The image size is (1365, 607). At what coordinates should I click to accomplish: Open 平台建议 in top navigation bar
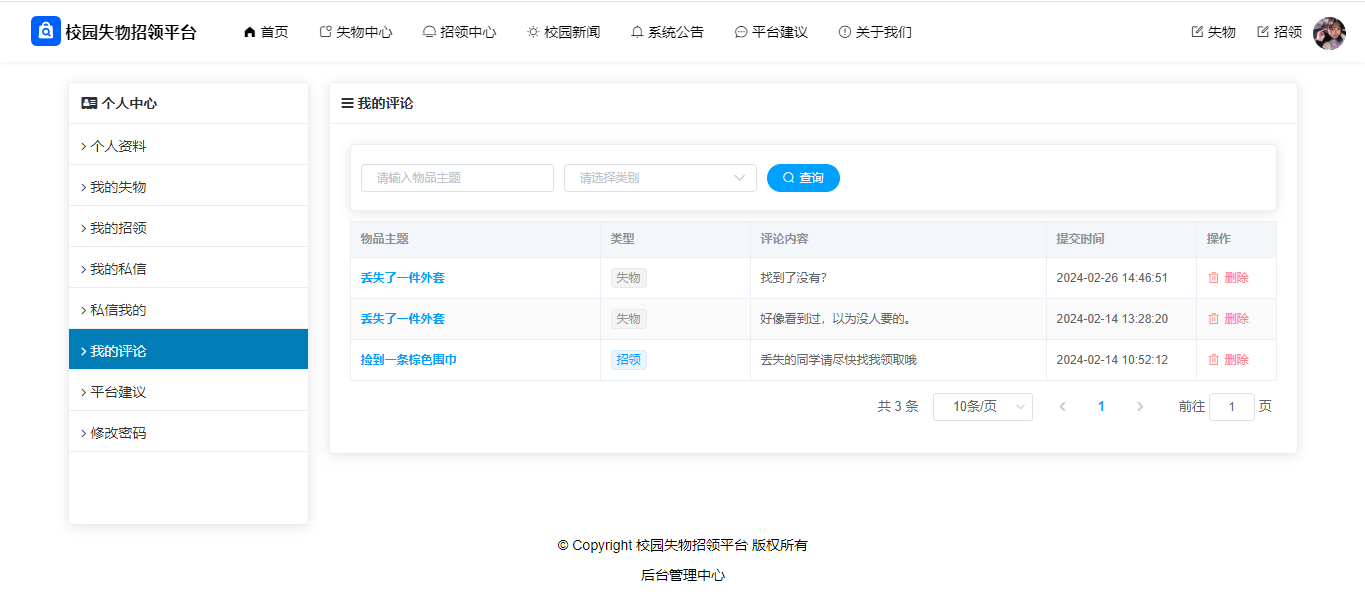771,32
